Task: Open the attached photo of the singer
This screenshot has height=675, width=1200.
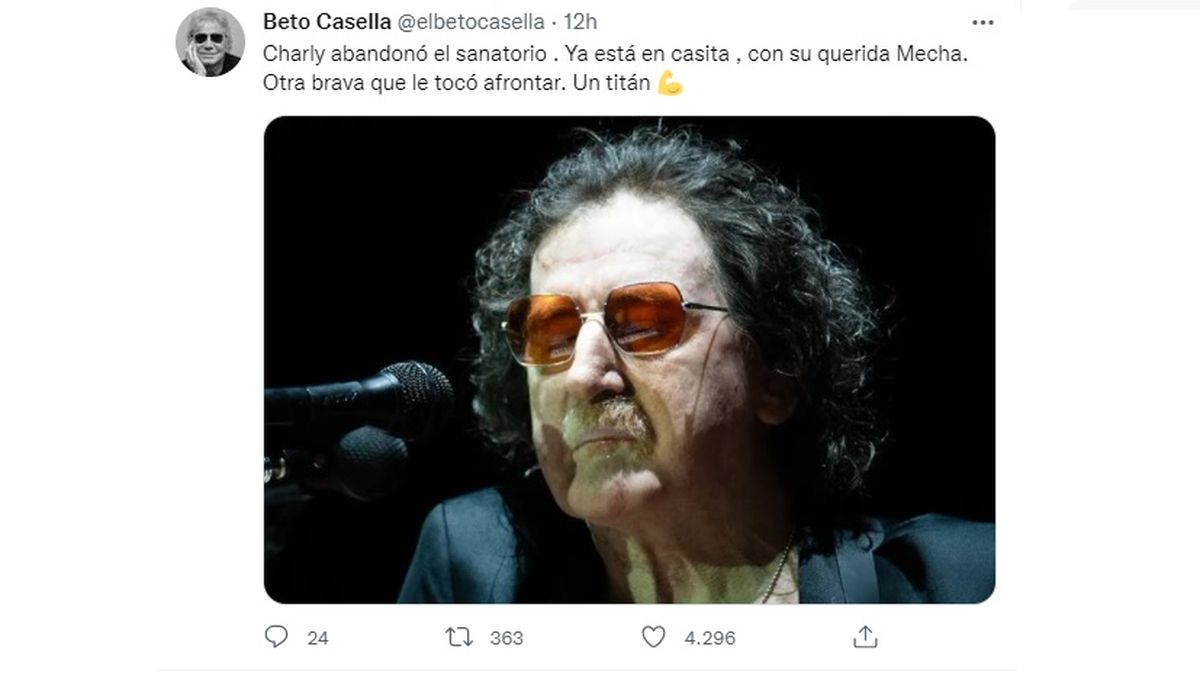Action: (x=629, y=360)
